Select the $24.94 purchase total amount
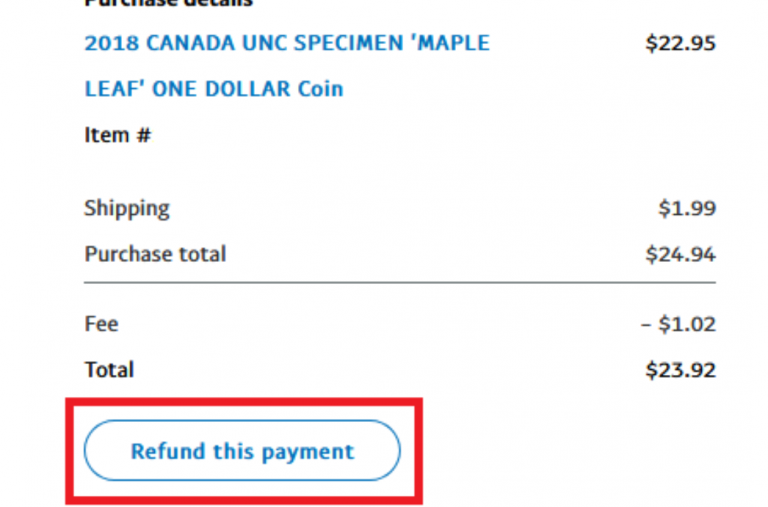This screenshot has height=507, width=768. tap(680, 254)
